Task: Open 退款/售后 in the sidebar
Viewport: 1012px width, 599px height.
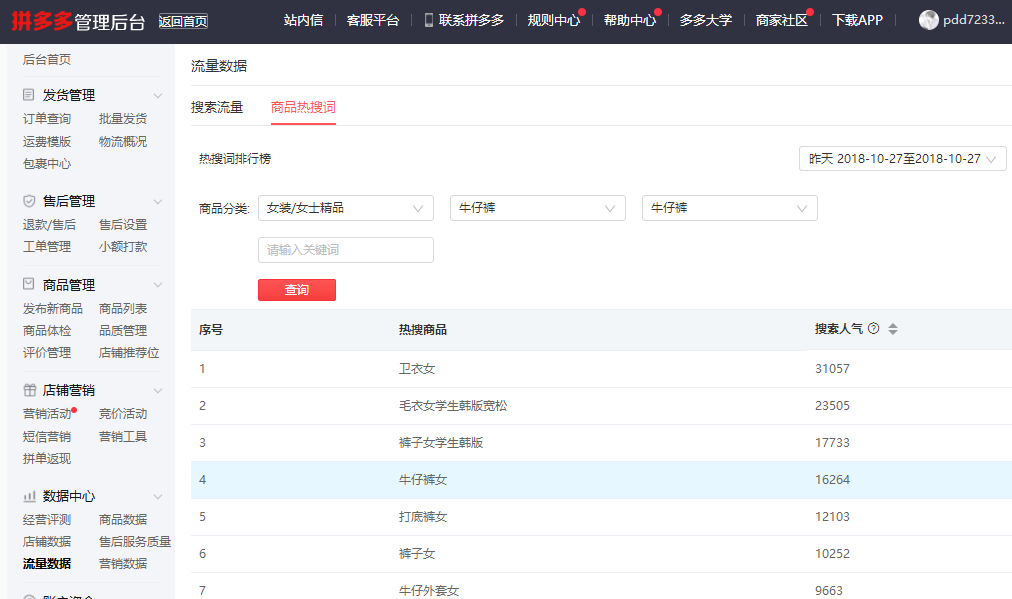Action: click(x=49, y=225)
